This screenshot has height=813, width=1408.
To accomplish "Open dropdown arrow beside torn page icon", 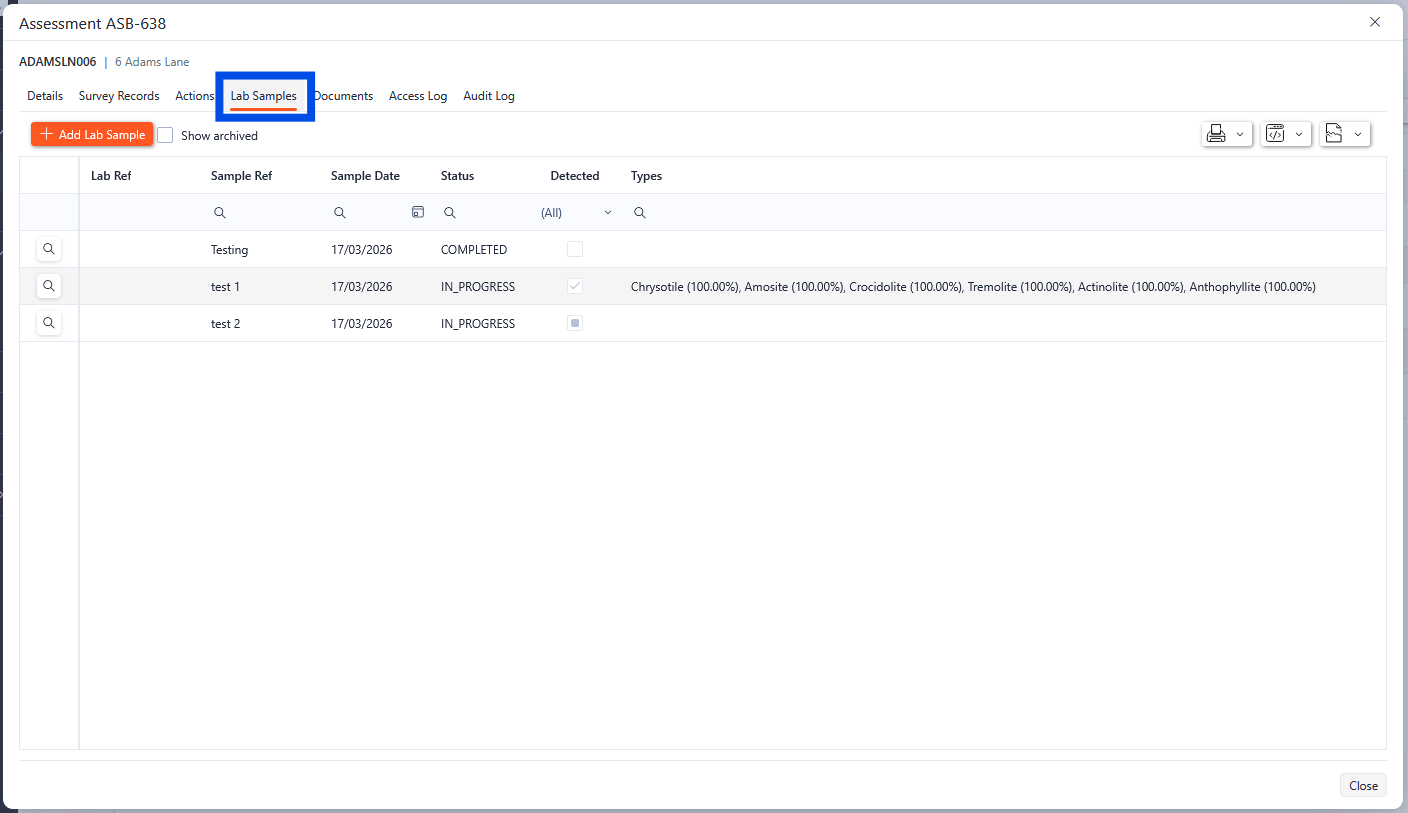I will coord(1358,134).
